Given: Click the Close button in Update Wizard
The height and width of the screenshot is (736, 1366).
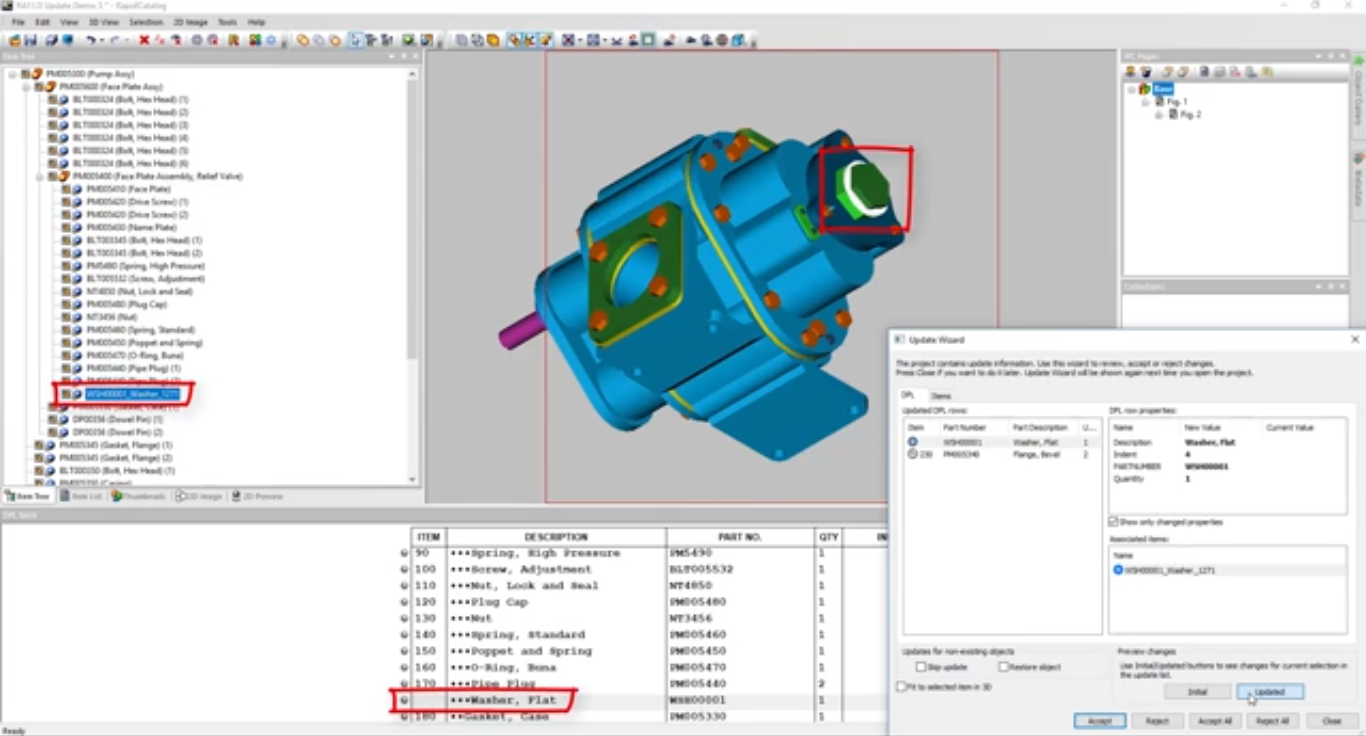Looking at the screenshot, I should (1331, 721).
